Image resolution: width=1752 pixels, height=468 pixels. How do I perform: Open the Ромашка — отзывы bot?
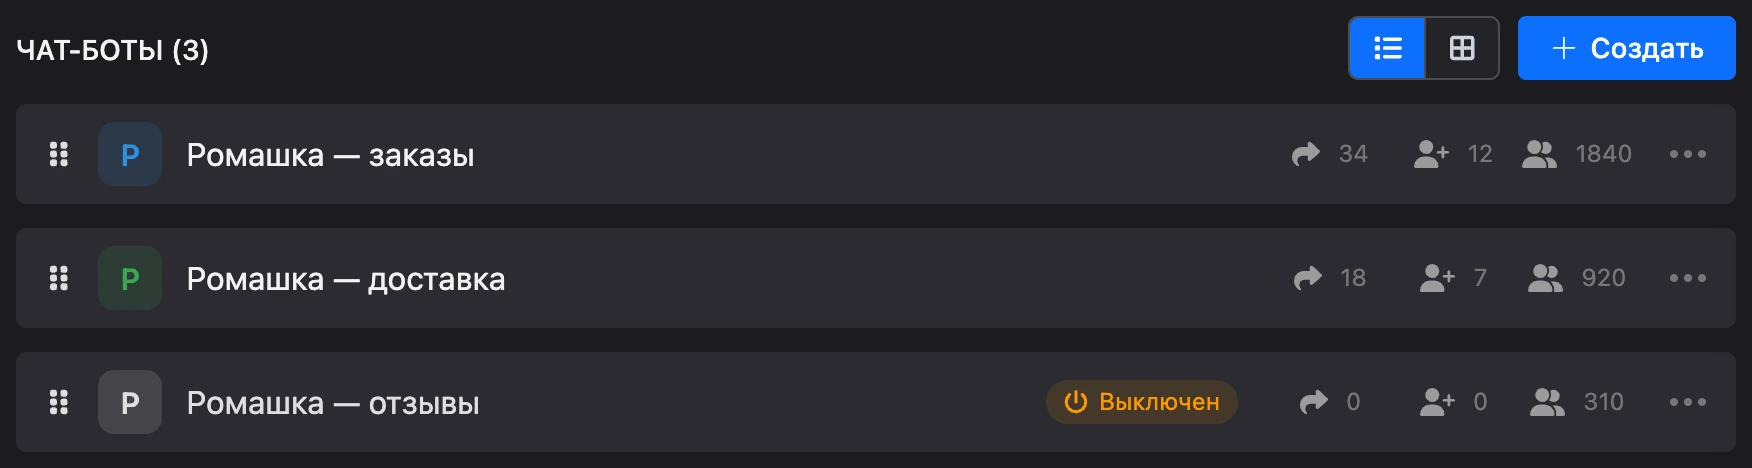[333, 403]
